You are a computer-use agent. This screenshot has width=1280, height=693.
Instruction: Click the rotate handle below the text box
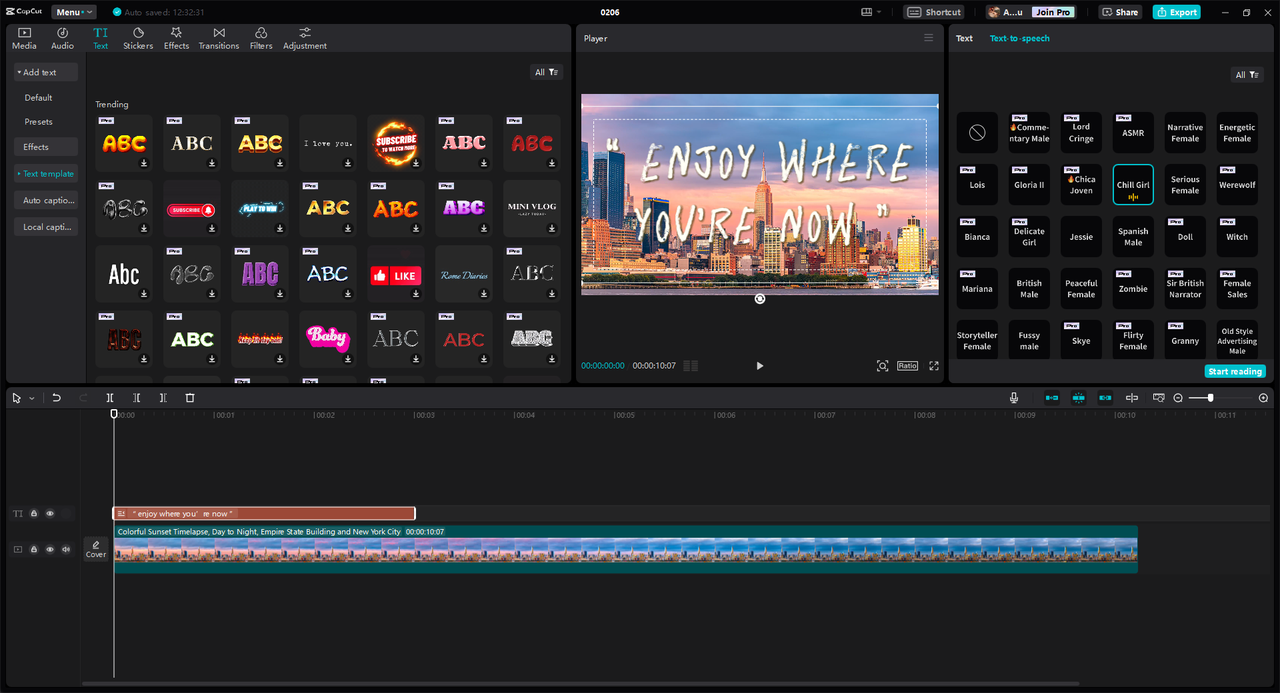760,298
